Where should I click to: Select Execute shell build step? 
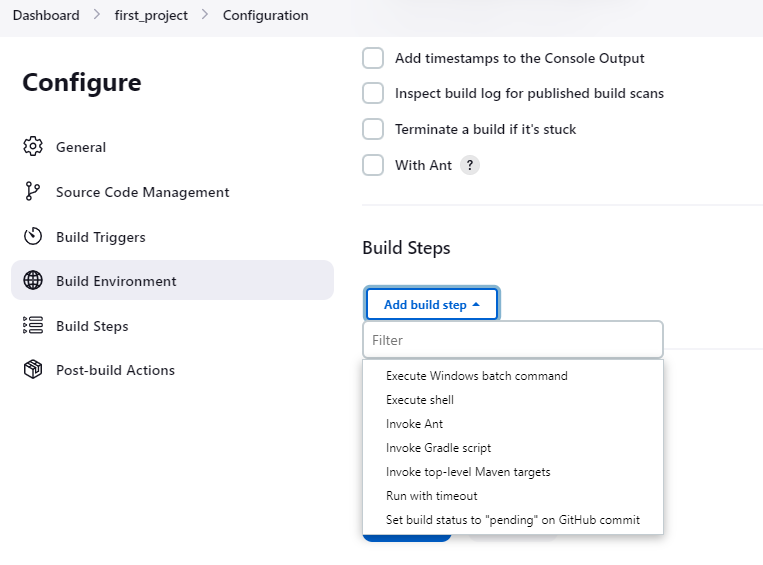pyautogui.click(x=420, y=400)
